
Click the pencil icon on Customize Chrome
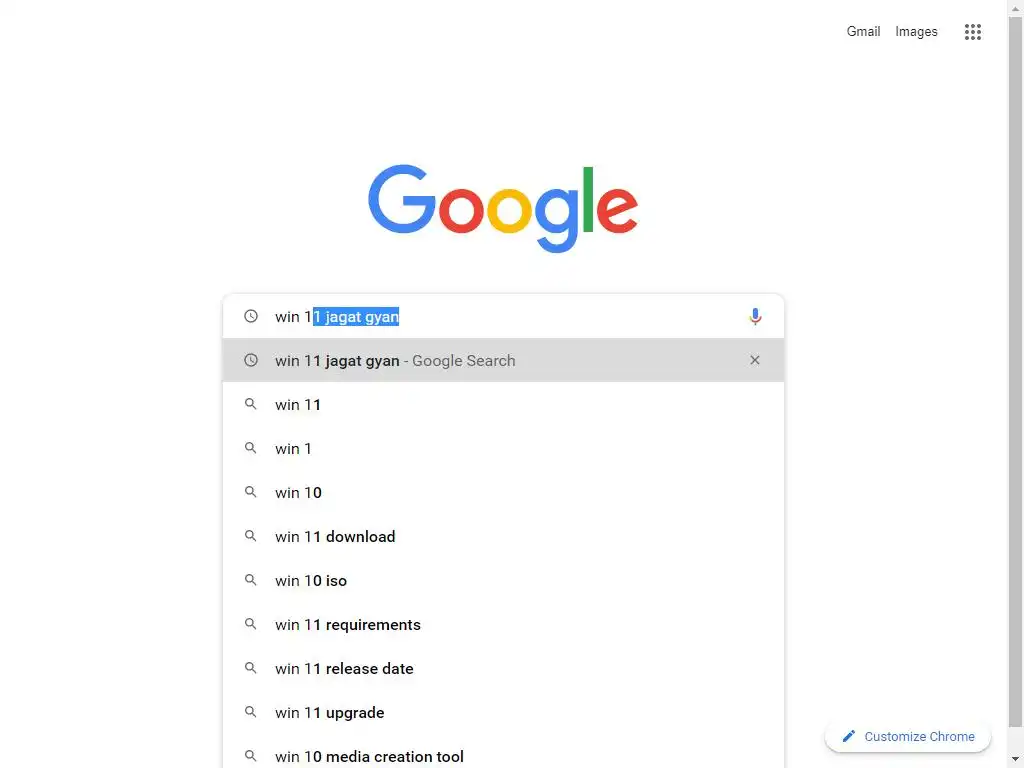(849, 736)
